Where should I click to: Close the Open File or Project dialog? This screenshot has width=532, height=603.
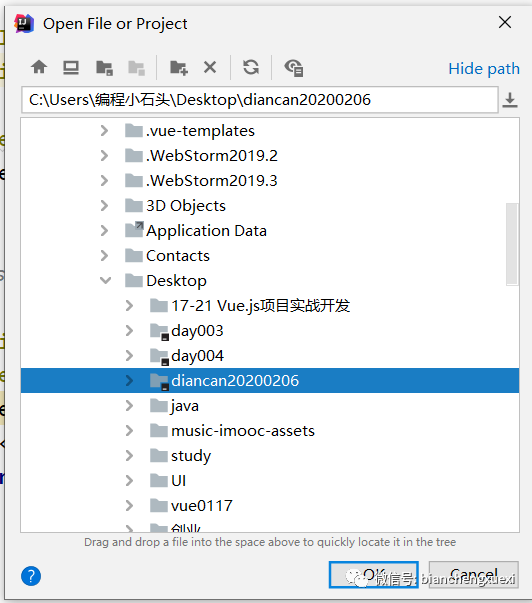tap(505, 22)
